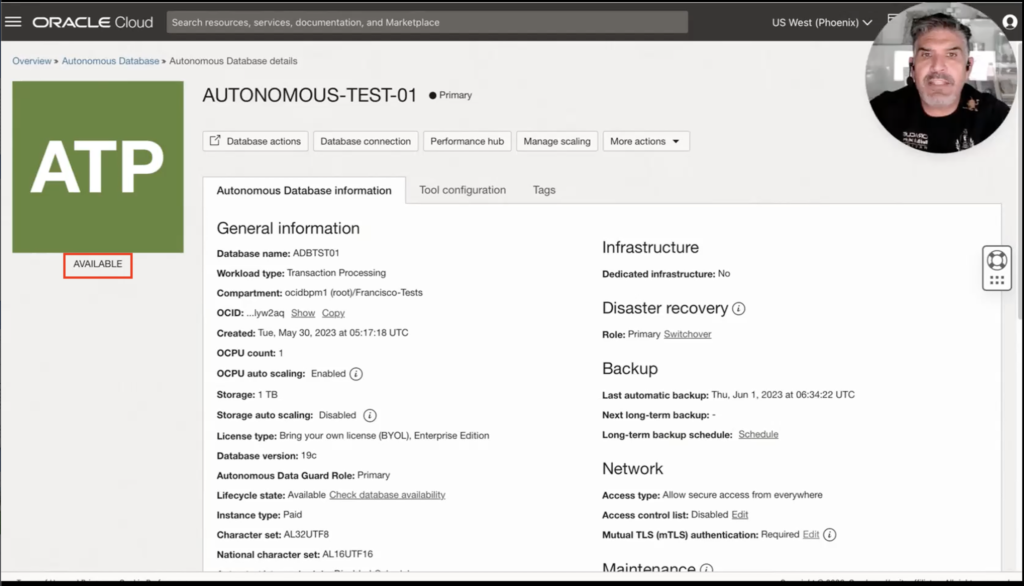Click the Database actions button

pyautogui.click(x=255, y=141)
